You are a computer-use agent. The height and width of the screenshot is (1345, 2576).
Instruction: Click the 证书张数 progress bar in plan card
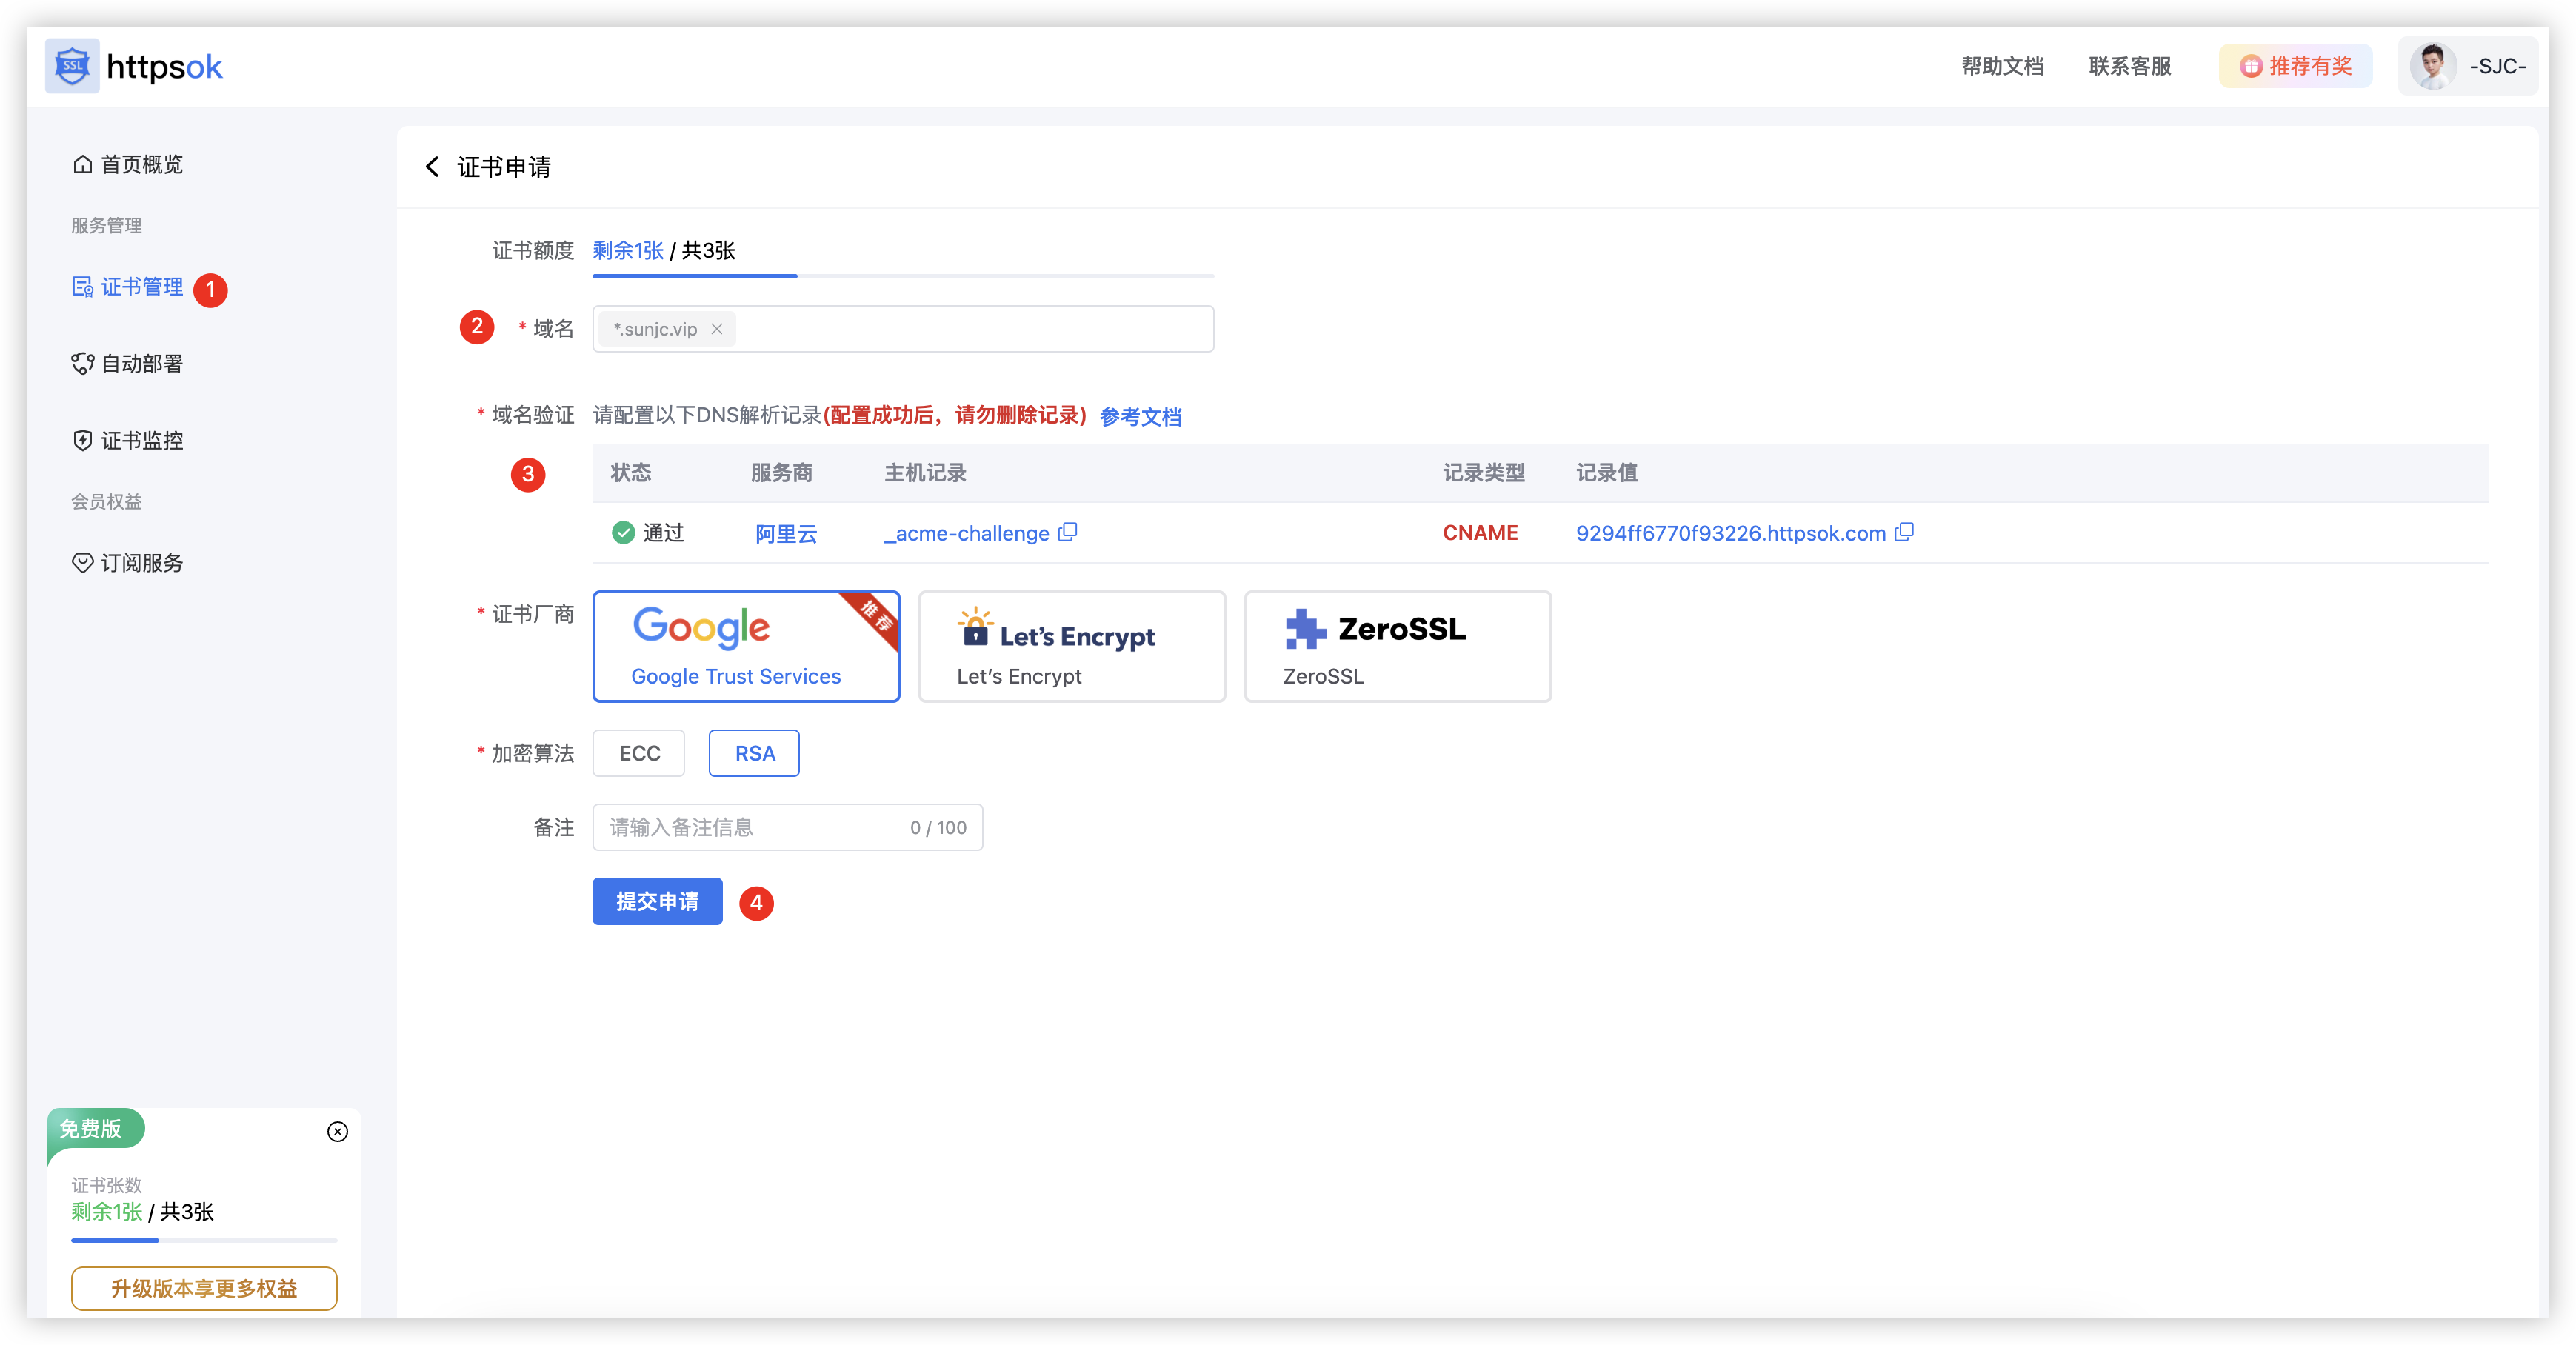[x=204, y=1240]
